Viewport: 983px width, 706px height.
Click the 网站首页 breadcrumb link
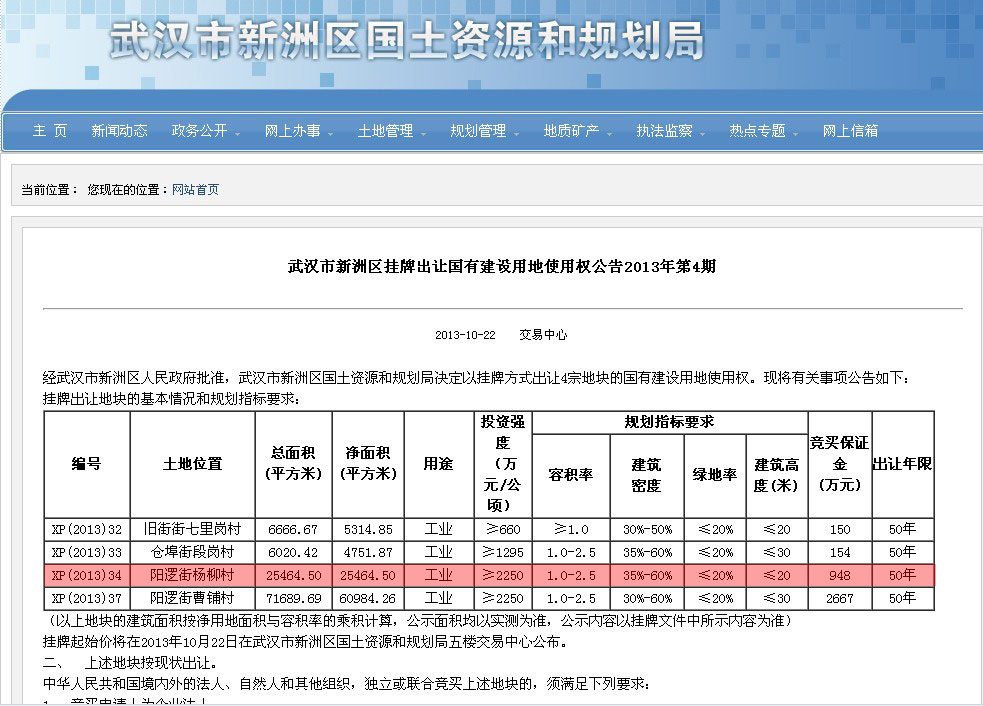(x=195, y=190)
